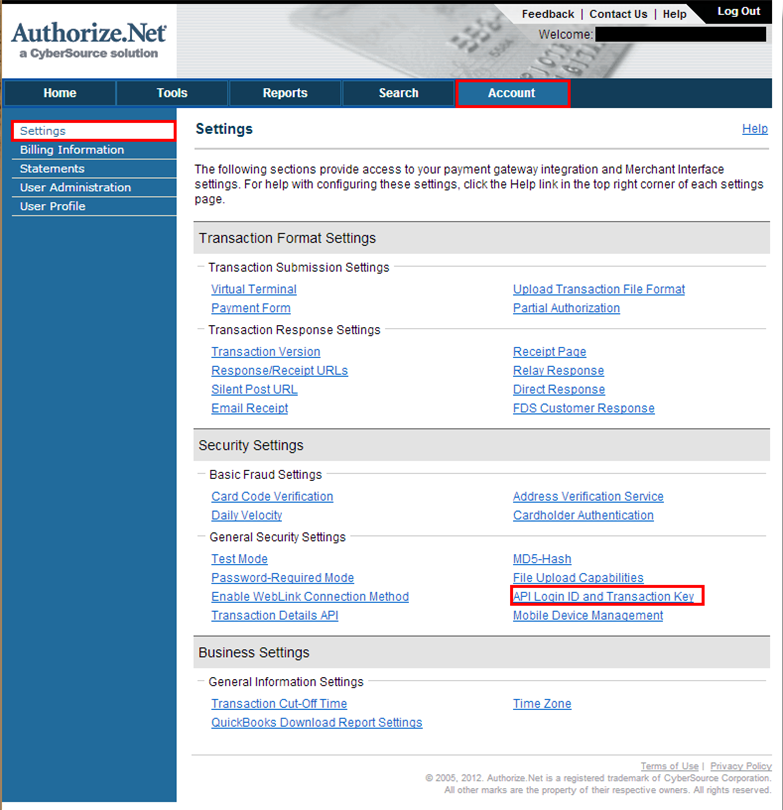Open the Tools tab
783x810 pixels.
(172, 93)
